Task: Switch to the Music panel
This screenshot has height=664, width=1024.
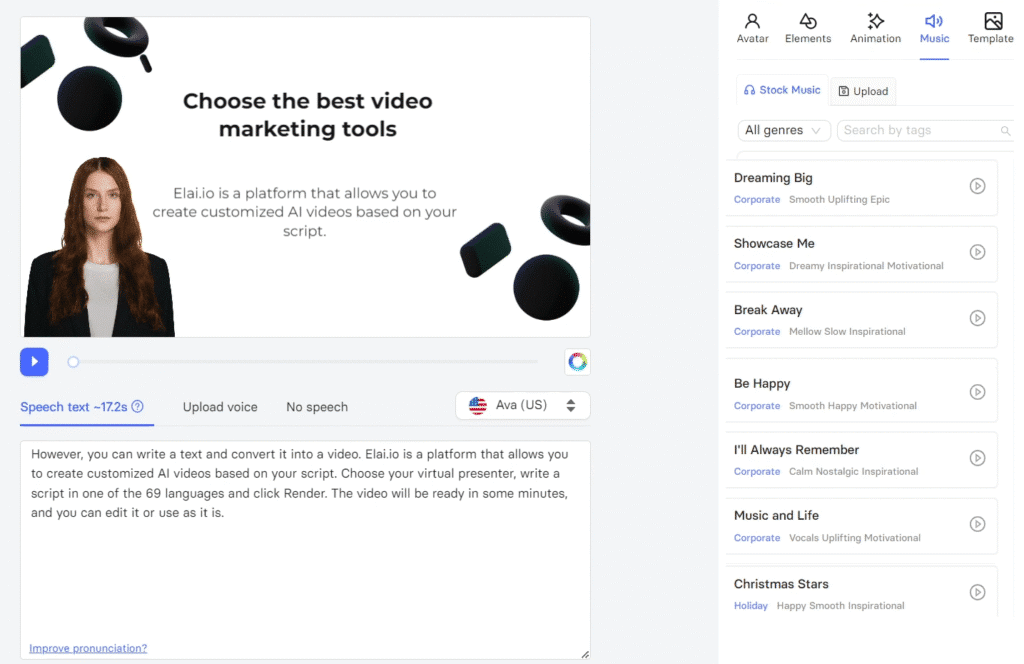Action: tap(934, 29)
